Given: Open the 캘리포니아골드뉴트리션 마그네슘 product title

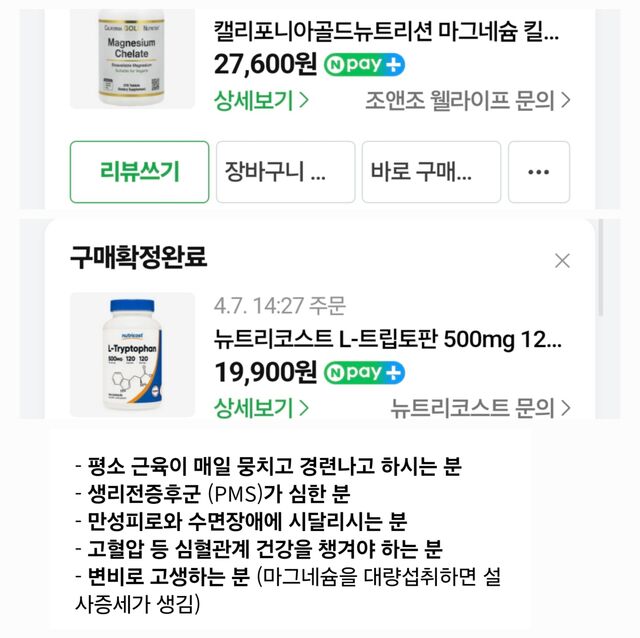Looking at the screenshot, I should coord(387,31).
